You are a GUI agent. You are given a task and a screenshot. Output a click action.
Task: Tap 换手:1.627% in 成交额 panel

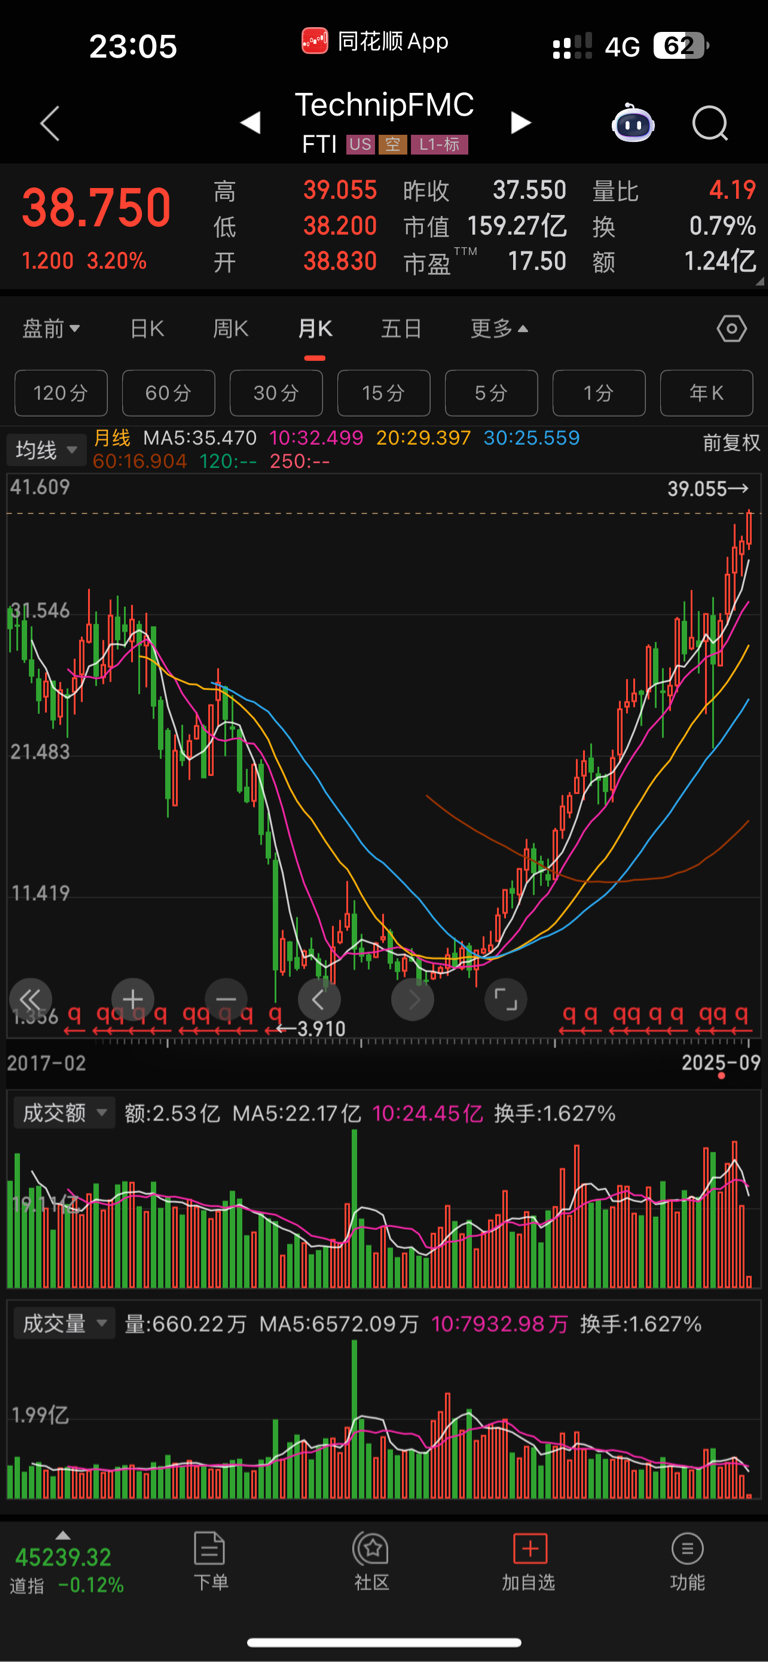tap(555, 1113)
